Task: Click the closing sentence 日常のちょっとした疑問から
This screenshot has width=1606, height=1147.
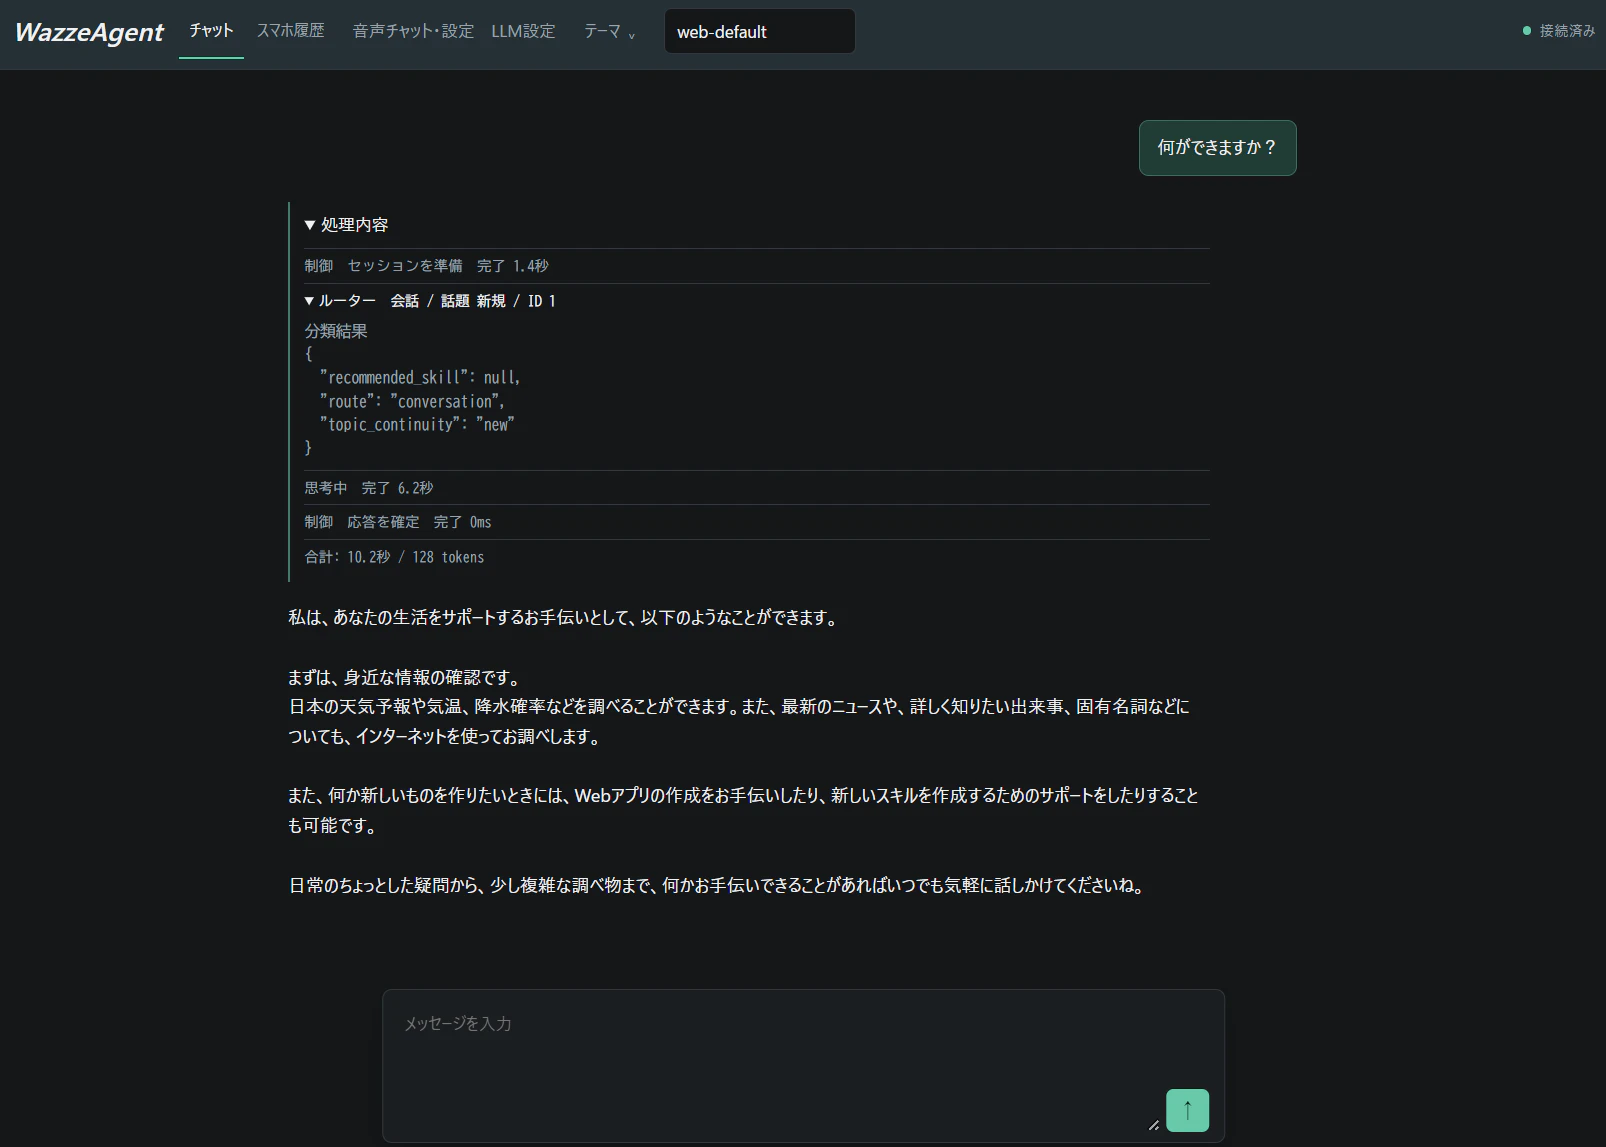Action: pyautogui.click(x=718, y=885)
